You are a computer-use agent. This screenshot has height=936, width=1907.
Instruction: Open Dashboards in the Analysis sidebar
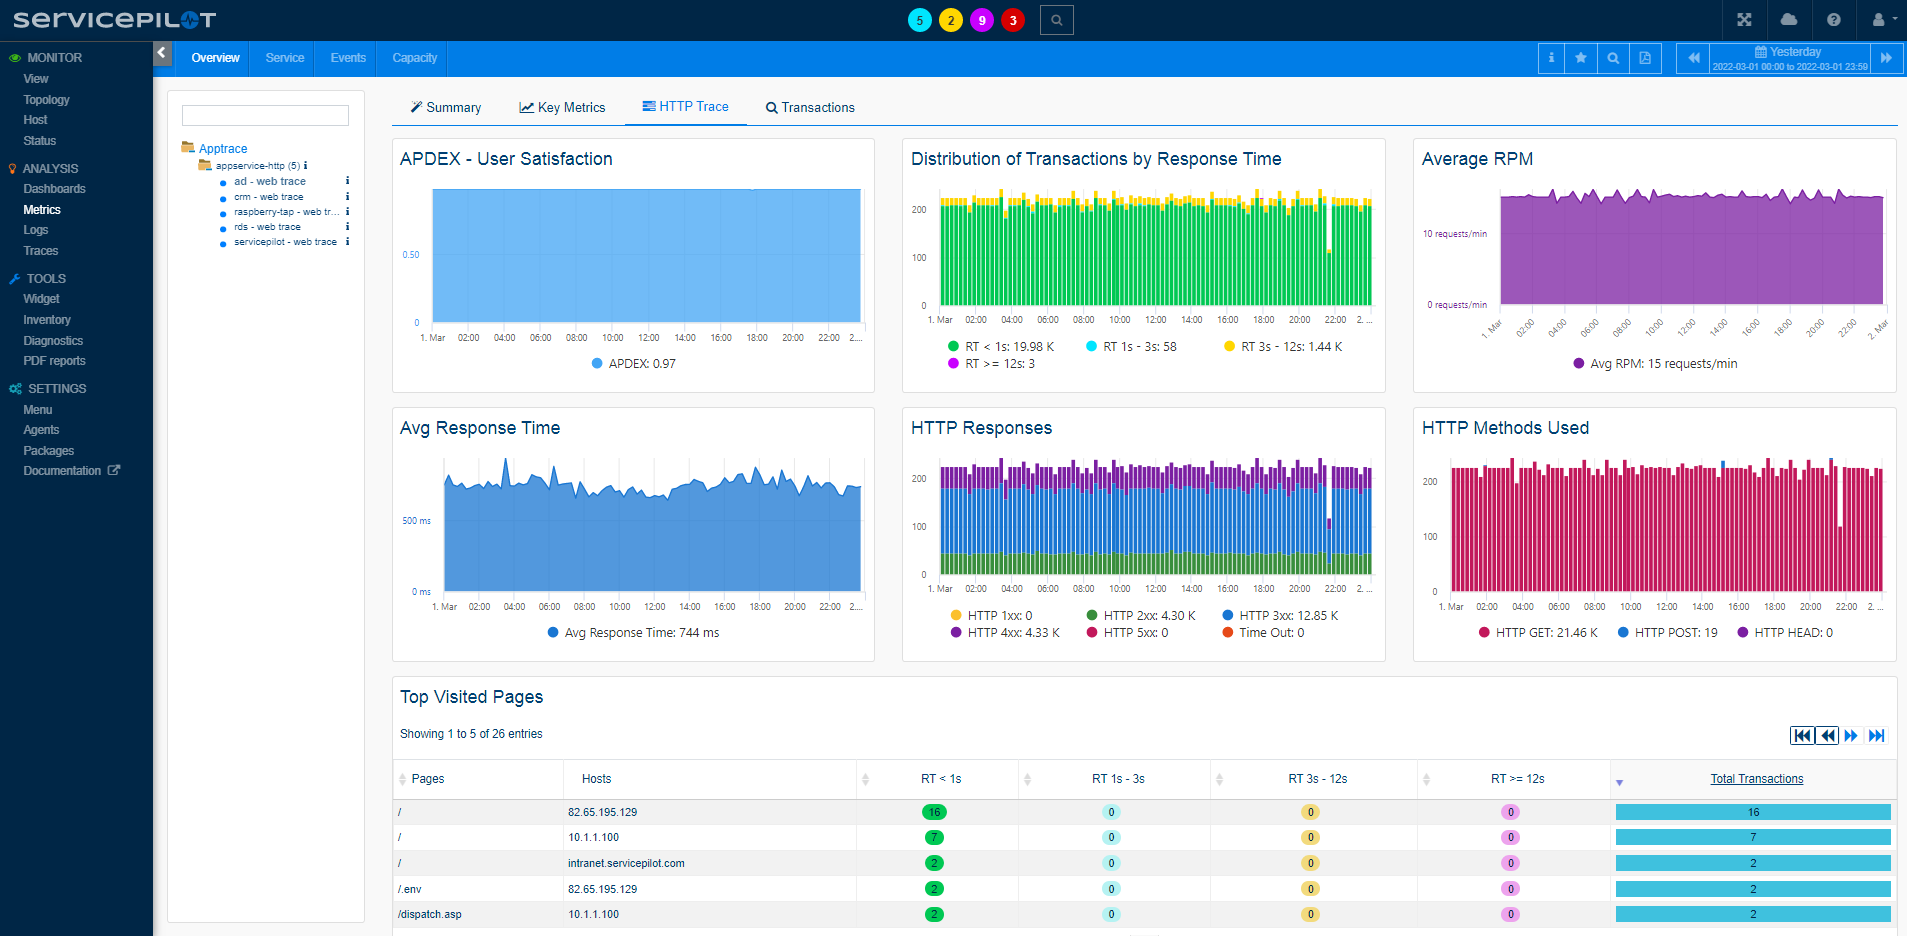tap(55, 189)
